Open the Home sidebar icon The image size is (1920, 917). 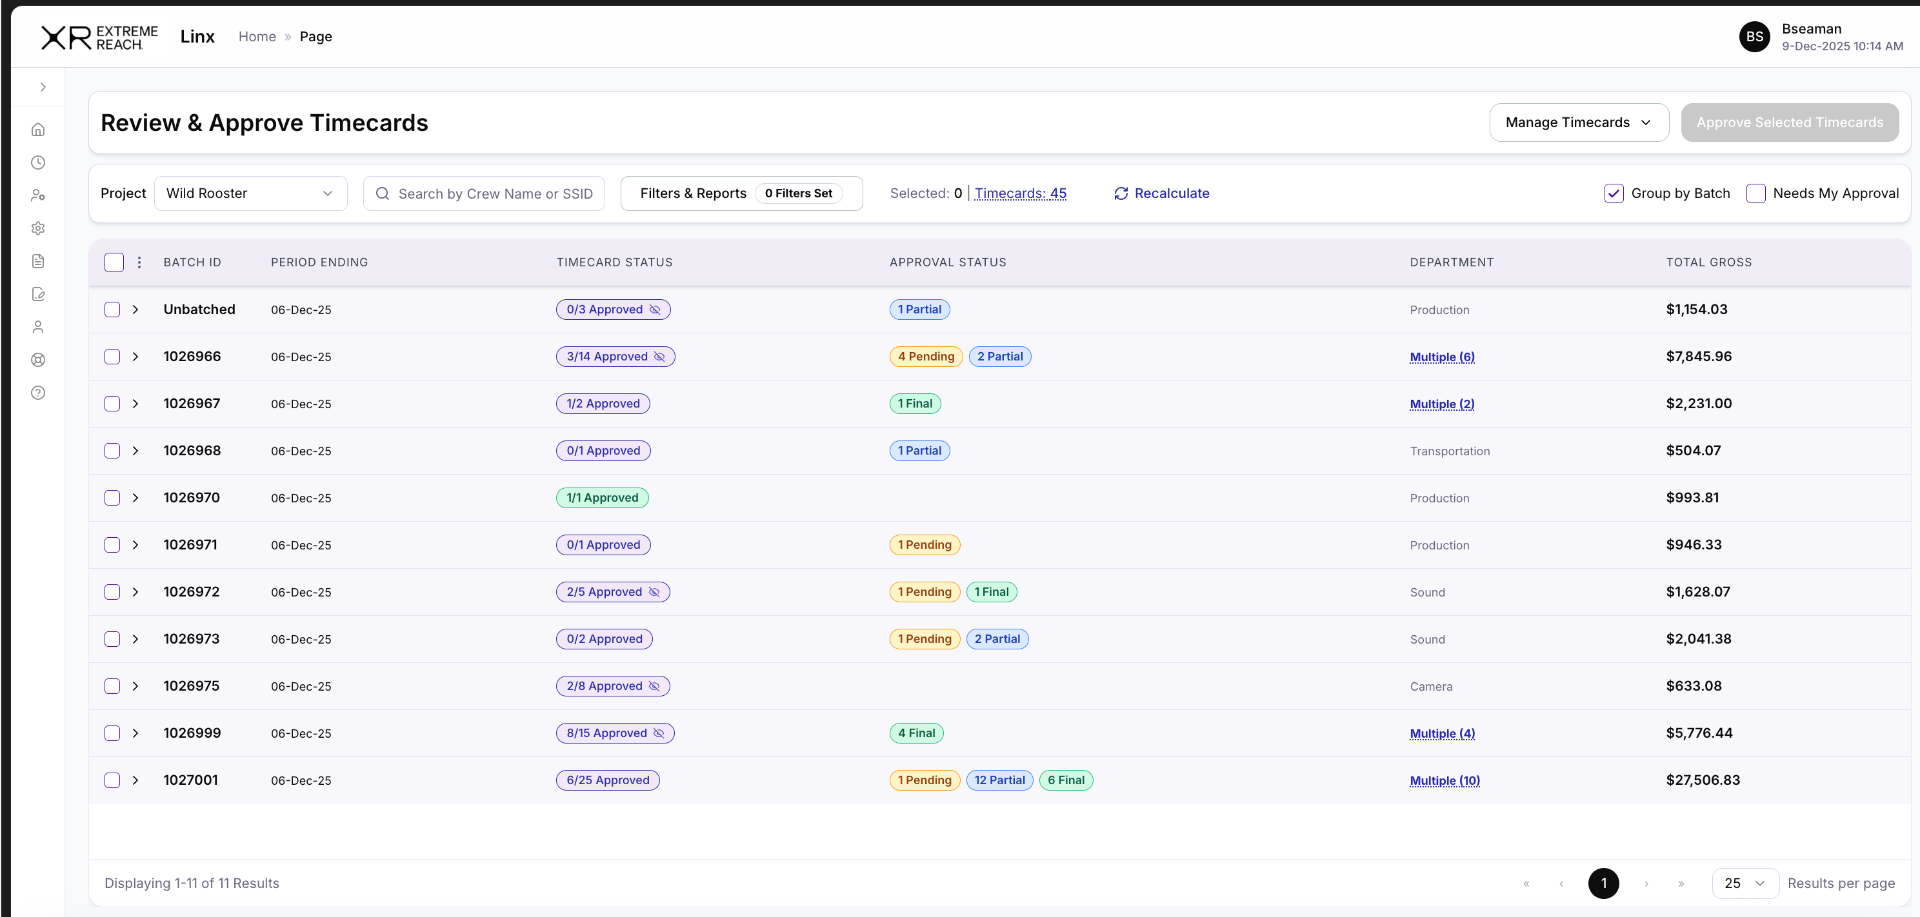point(38,129)
